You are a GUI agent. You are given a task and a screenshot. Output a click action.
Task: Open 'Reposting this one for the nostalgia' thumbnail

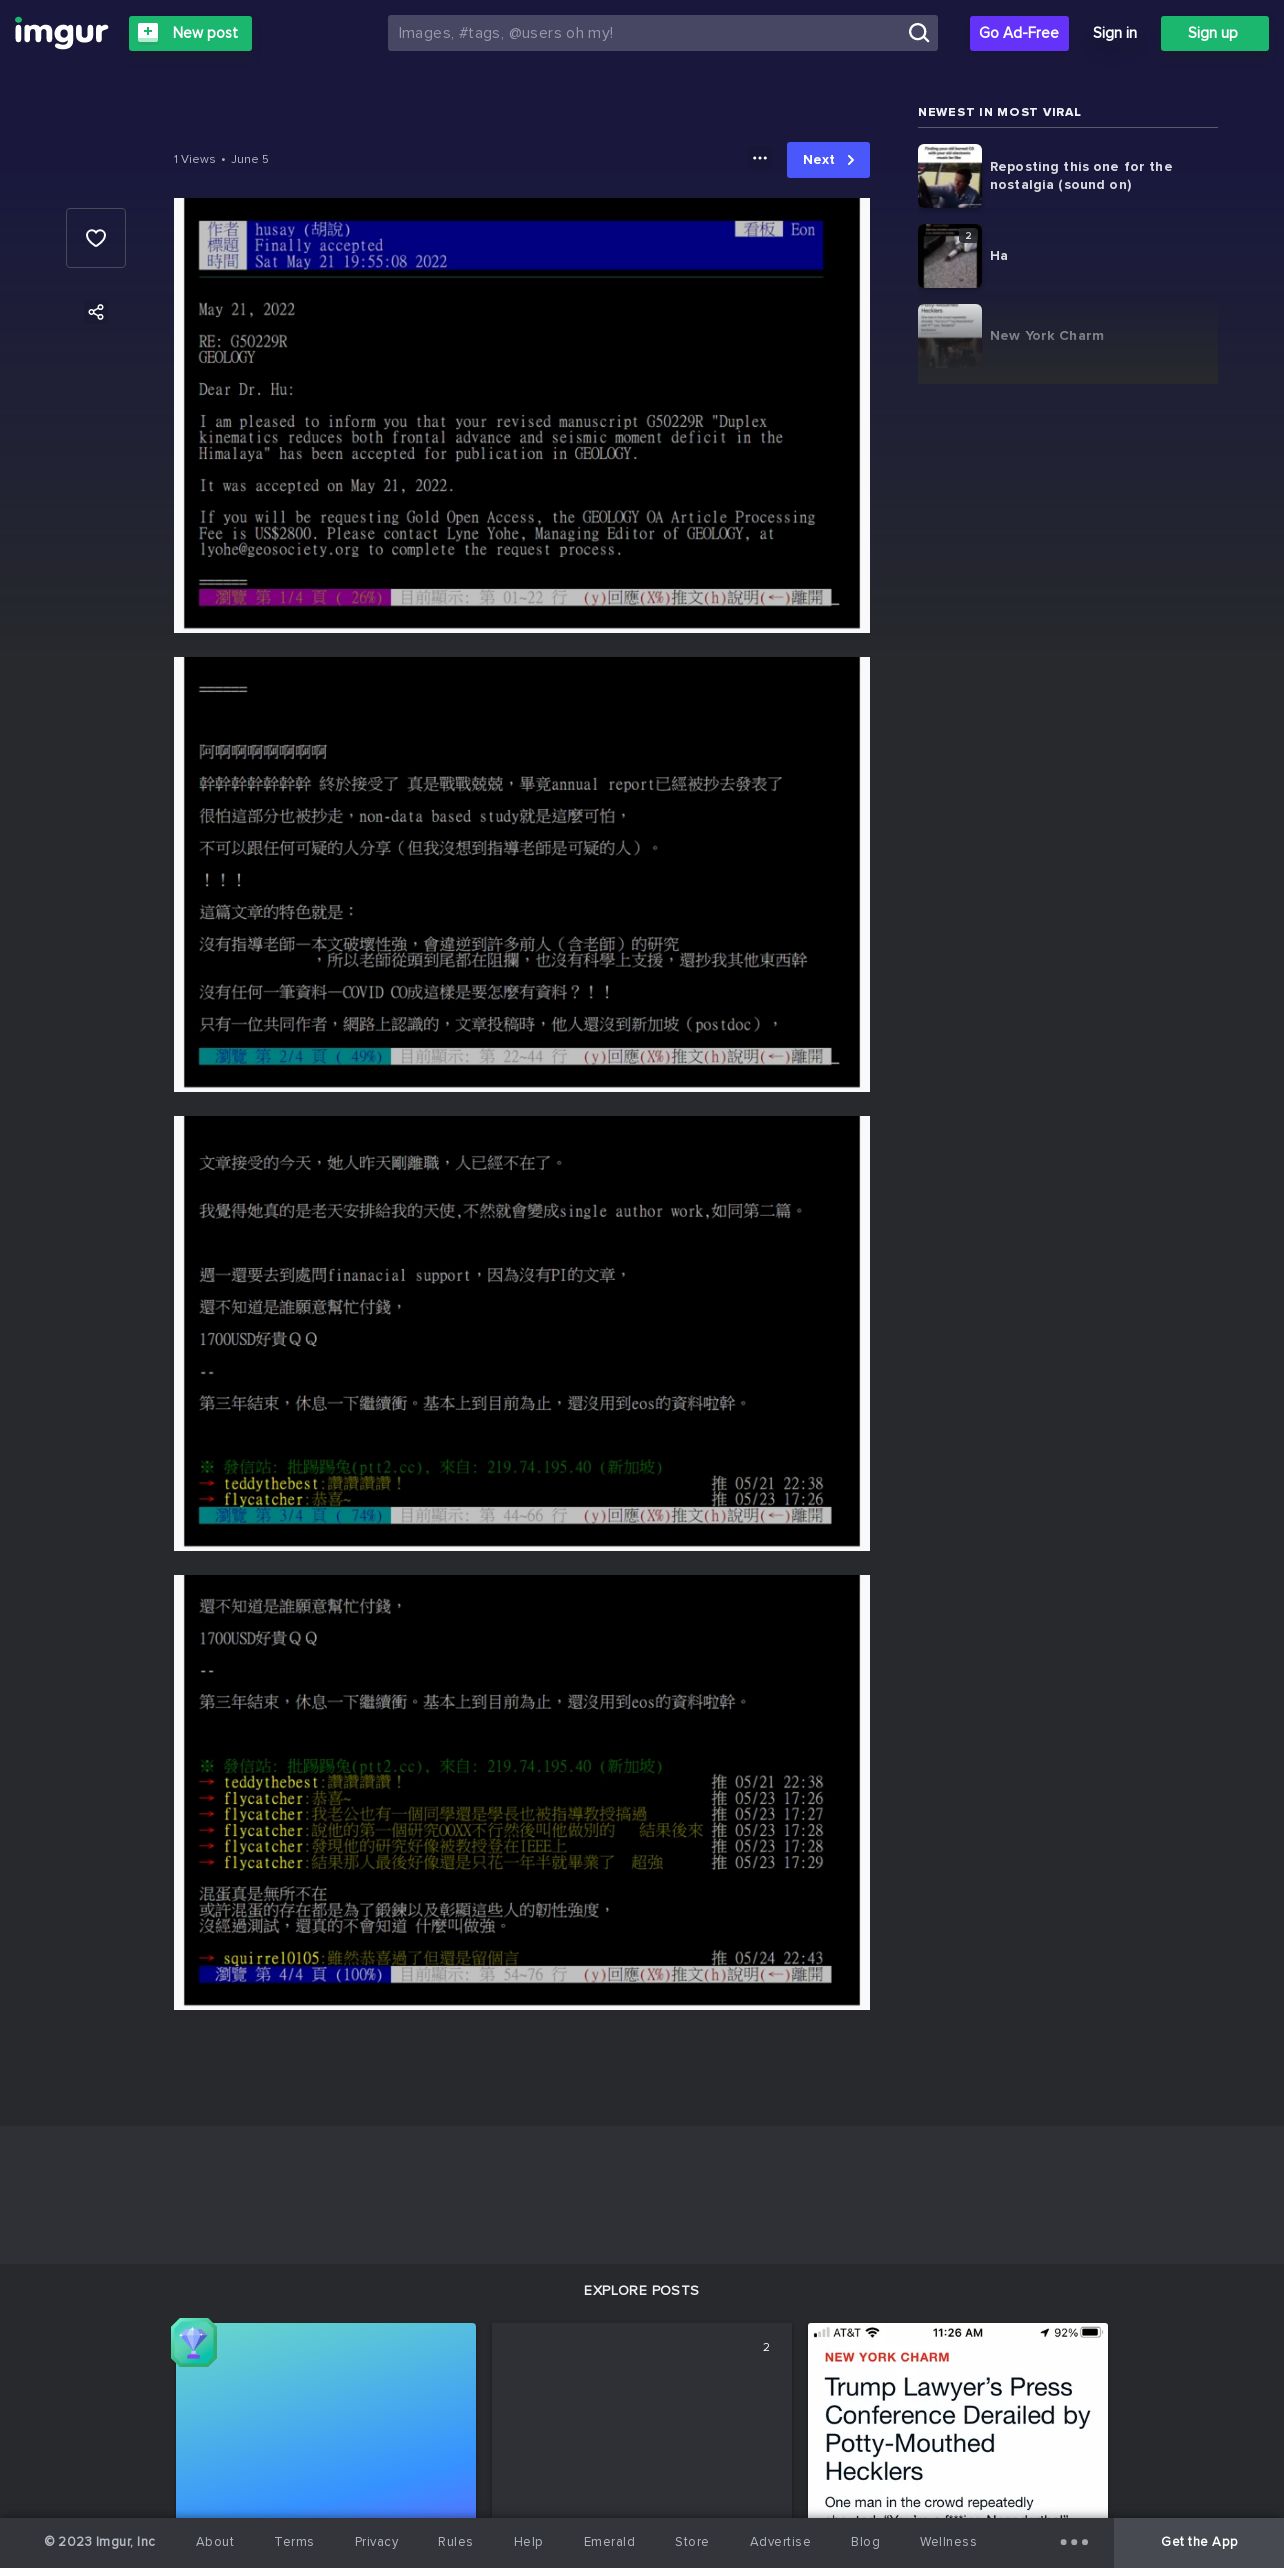[950, 176]
